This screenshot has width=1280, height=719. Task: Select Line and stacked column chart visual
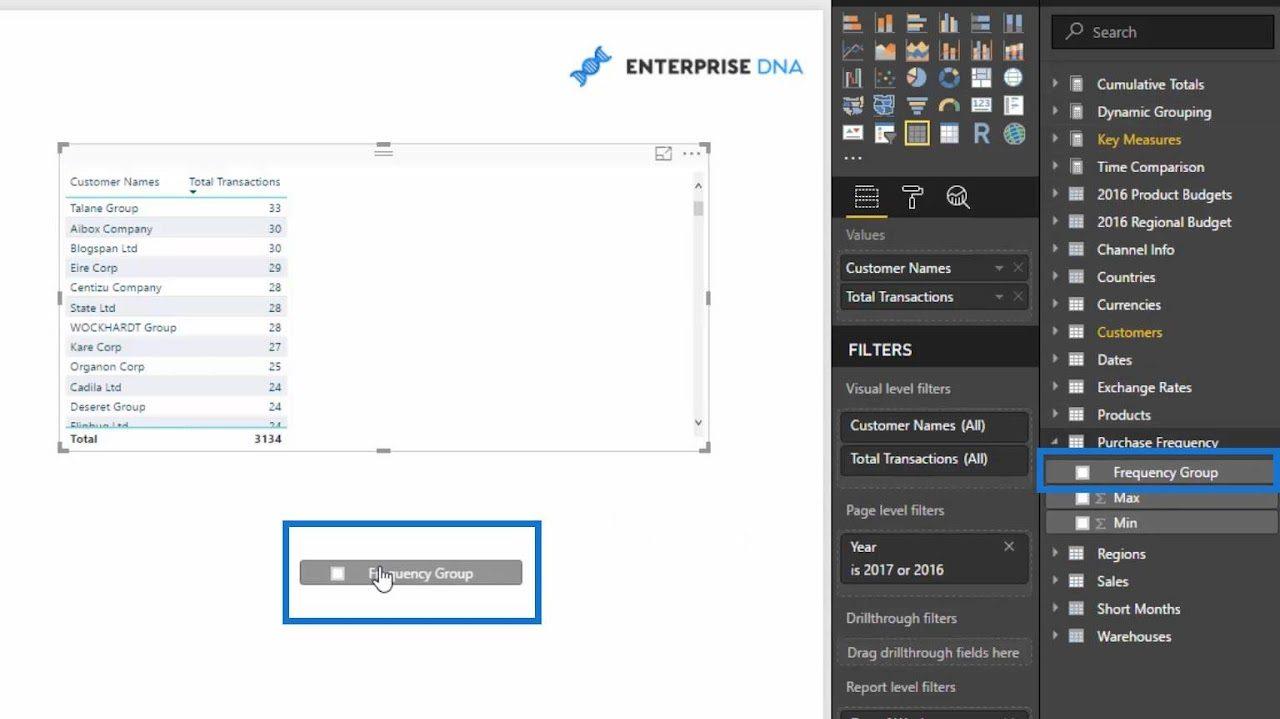click(x=949, y=50)
